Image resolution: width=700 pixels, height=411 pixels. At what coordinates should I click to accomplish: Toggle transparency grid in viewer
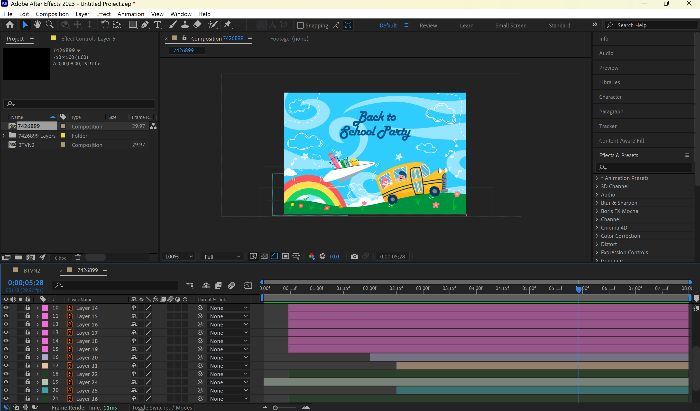(264, 257)
